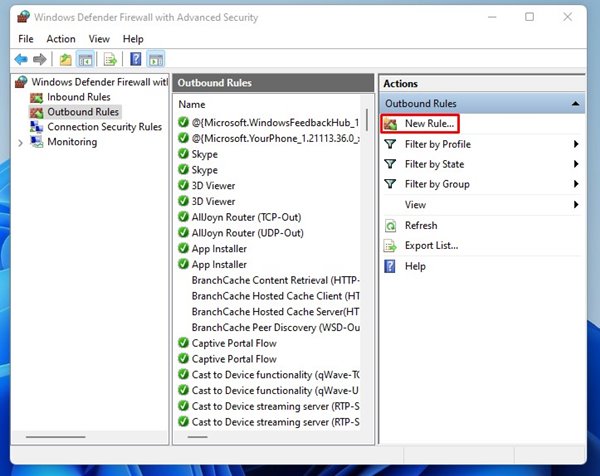Click View label in Actions pane
The height and width of the screenshot is (476, 600).
point(415,205)
